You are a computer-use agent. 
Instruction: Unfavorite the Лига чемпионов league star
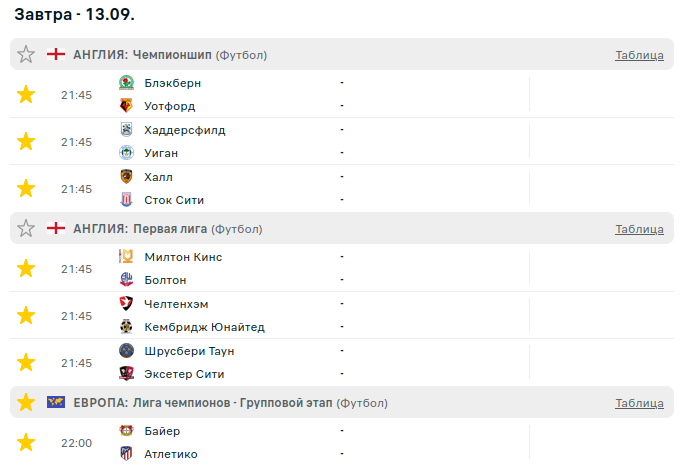point(26,403)
